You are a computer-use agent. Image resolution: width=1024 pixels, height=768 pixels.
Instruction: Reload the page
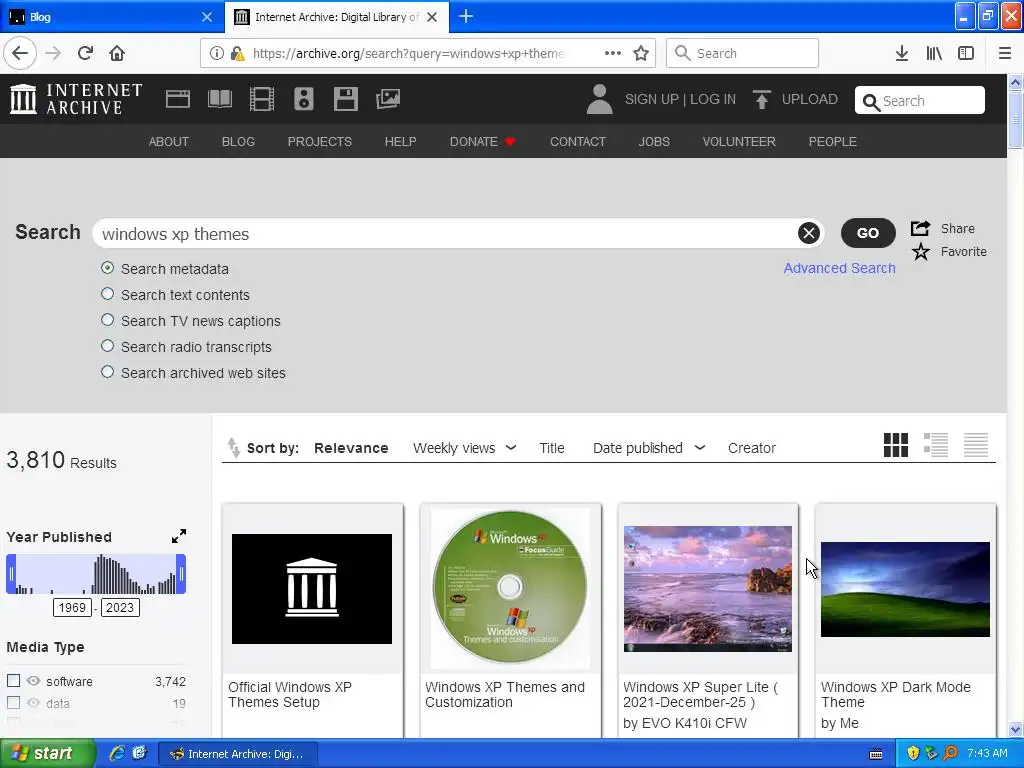coord(85,53)
